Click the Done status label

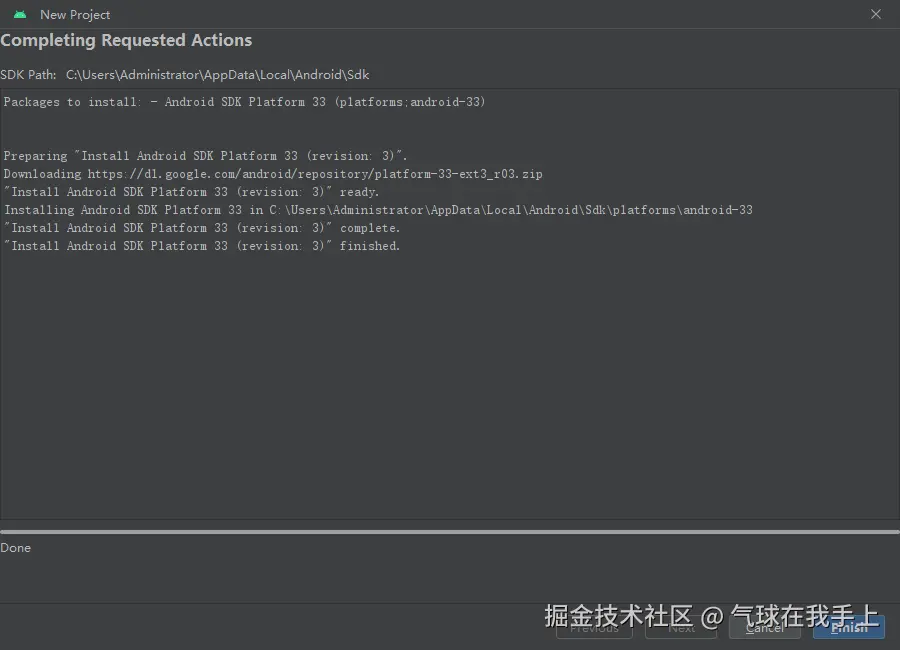pos(16,548)
